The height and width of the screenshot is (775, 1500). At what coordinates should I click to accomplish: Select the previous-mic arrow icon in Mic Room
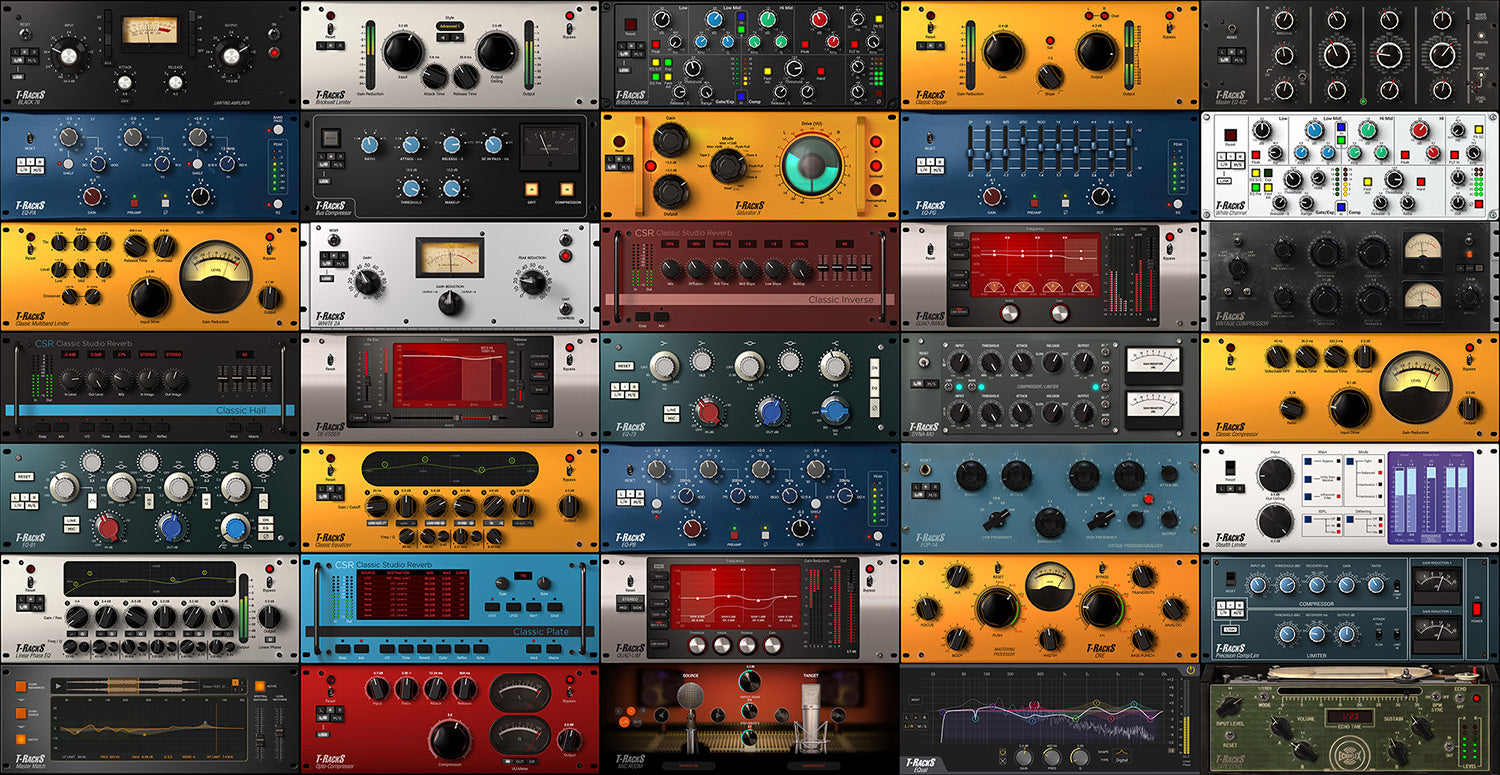click(x=662, y=714)
